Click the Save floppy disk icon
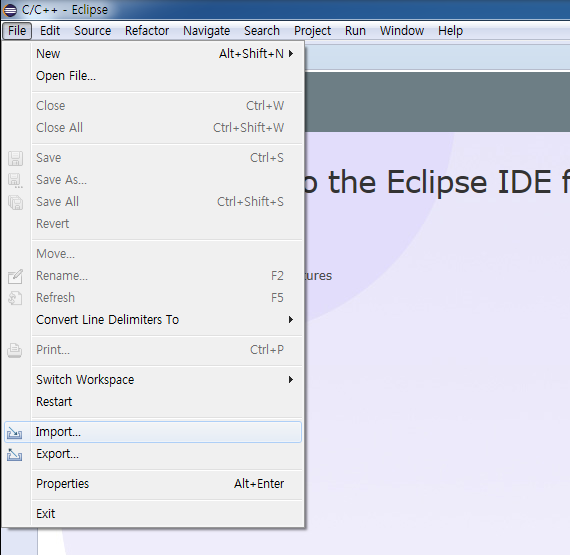The image size is (570, 555). tap(15, 158)
